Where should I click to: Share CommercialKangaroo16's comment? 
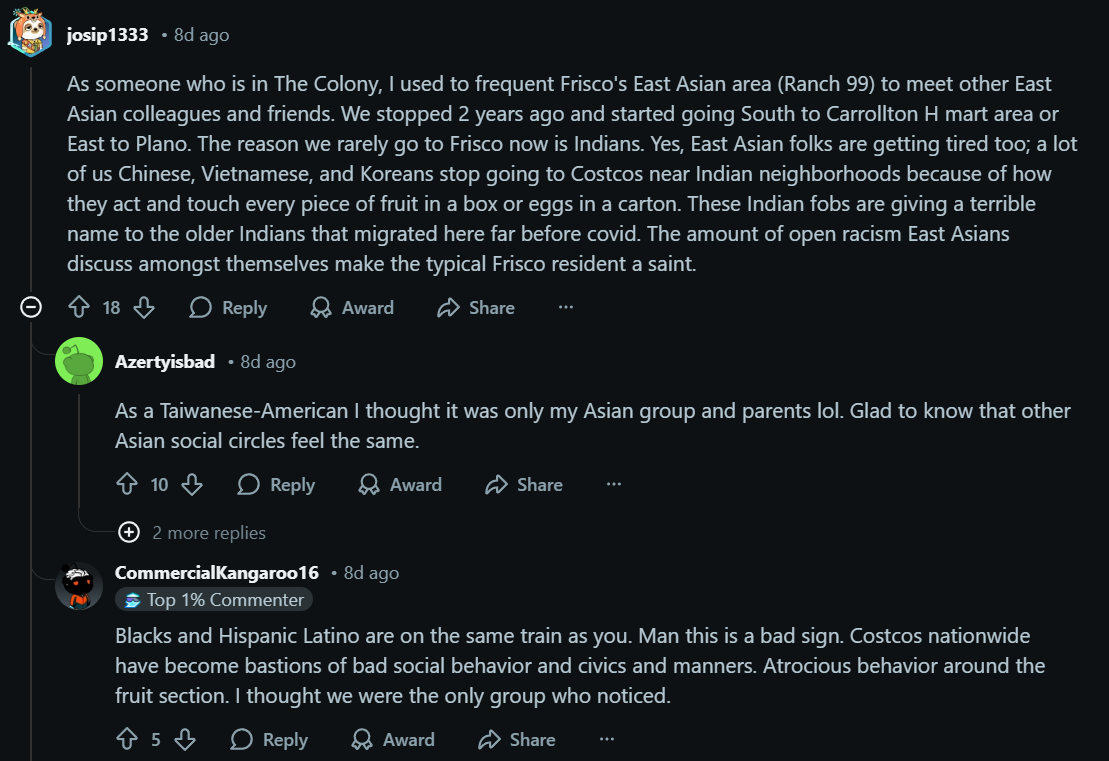517,740
